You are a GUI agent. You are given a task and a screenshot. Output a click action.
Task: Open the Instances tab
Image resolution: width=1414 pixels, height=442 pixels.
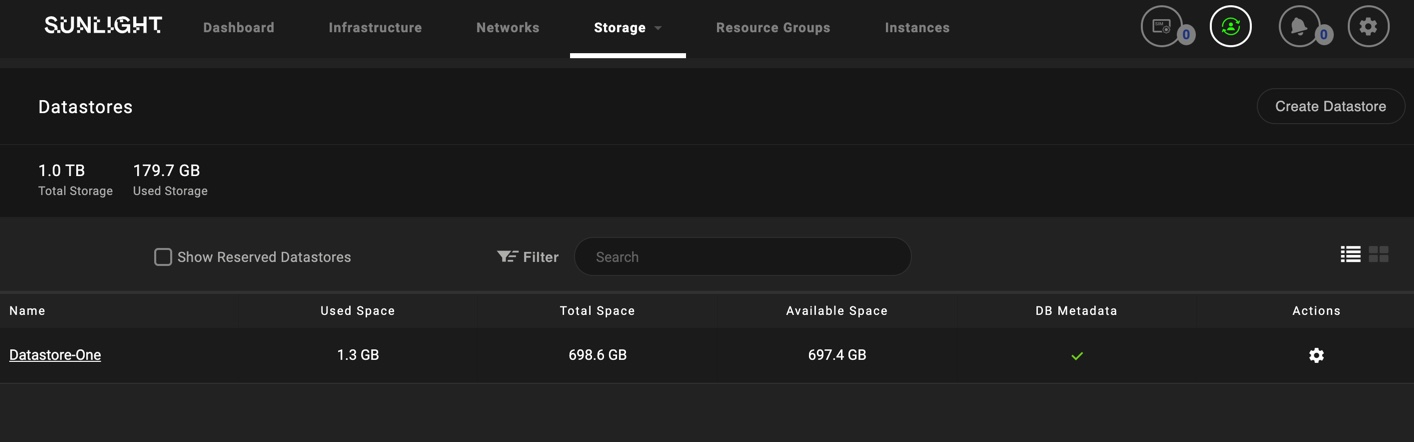tap(917, 27)
